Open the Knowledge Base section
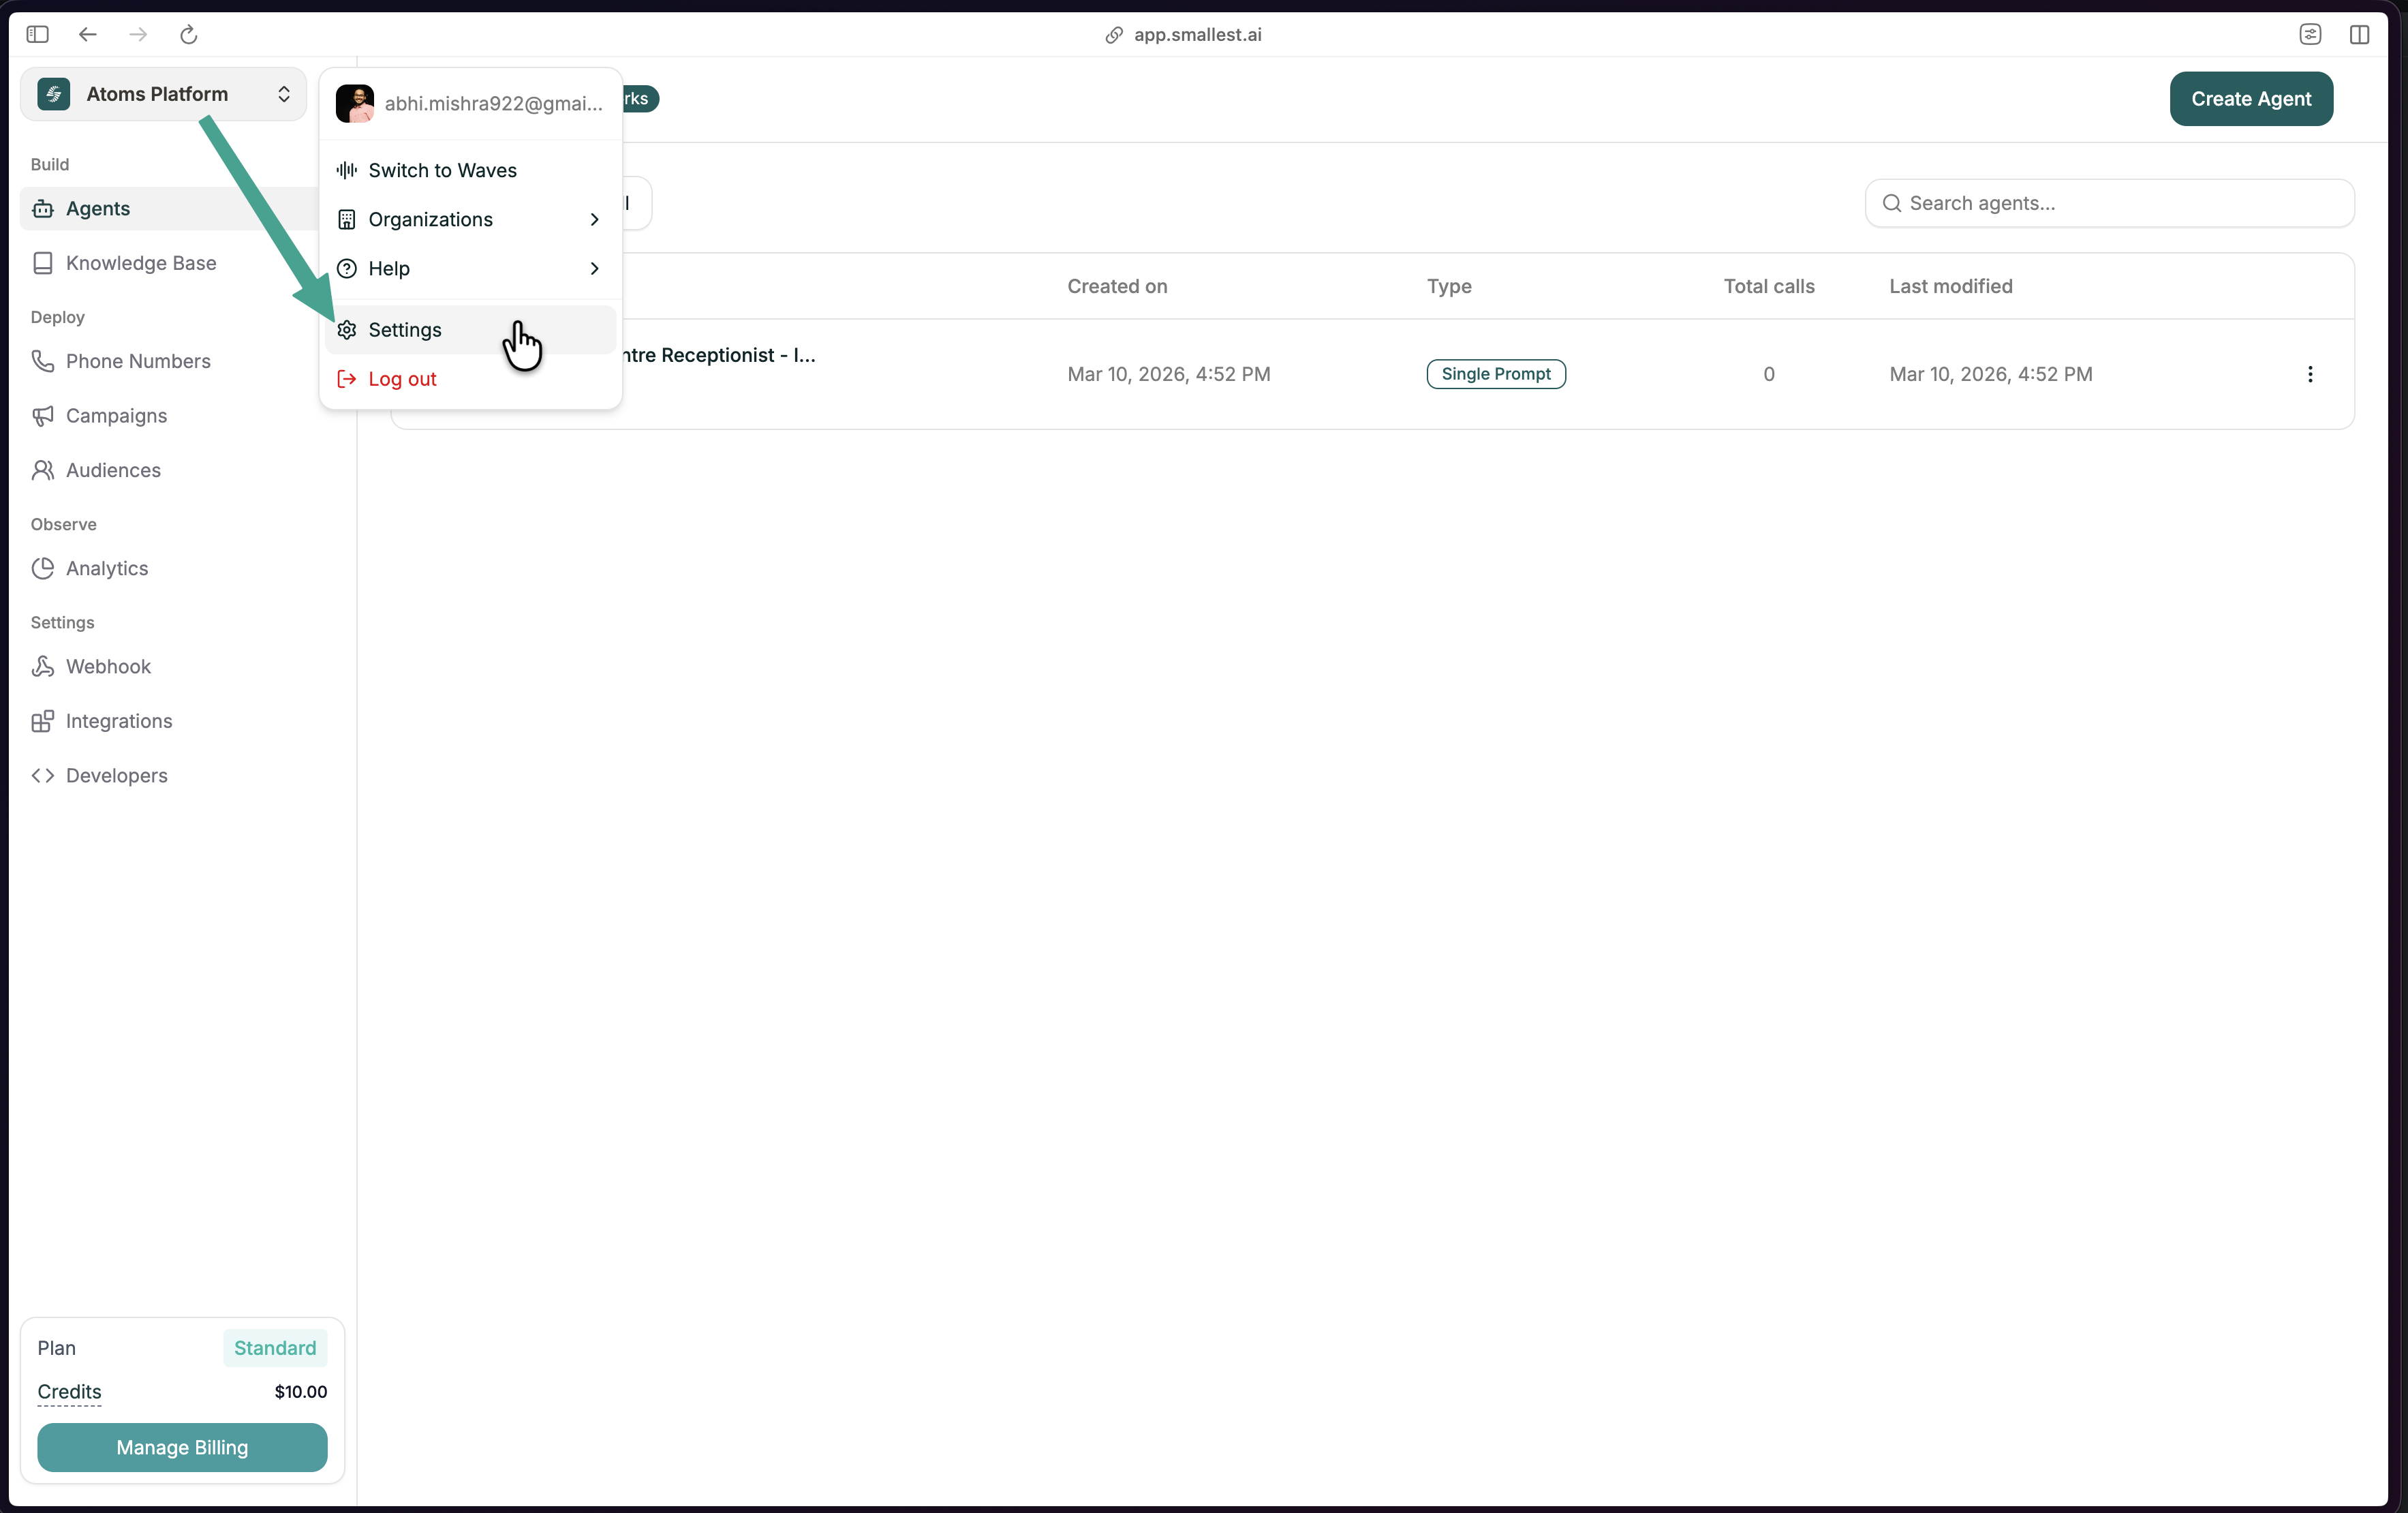This screenshot has height=1513, width=2408. coord(141,262)
